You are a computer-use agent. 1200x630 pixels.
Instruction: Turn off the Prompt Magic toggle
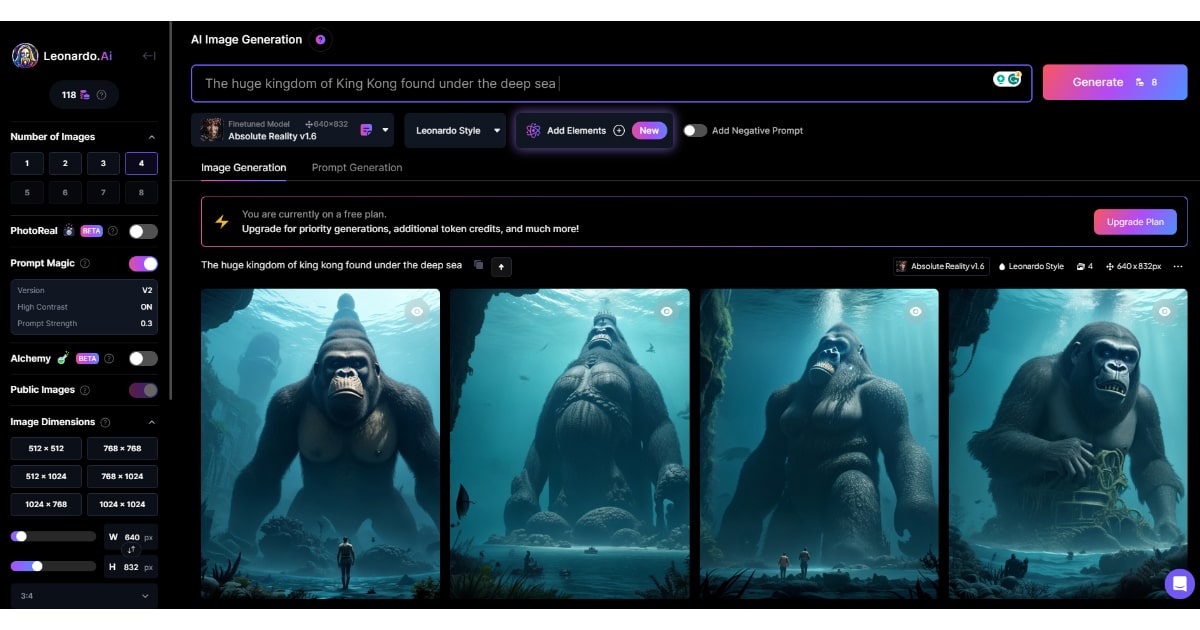pos(143,264)
